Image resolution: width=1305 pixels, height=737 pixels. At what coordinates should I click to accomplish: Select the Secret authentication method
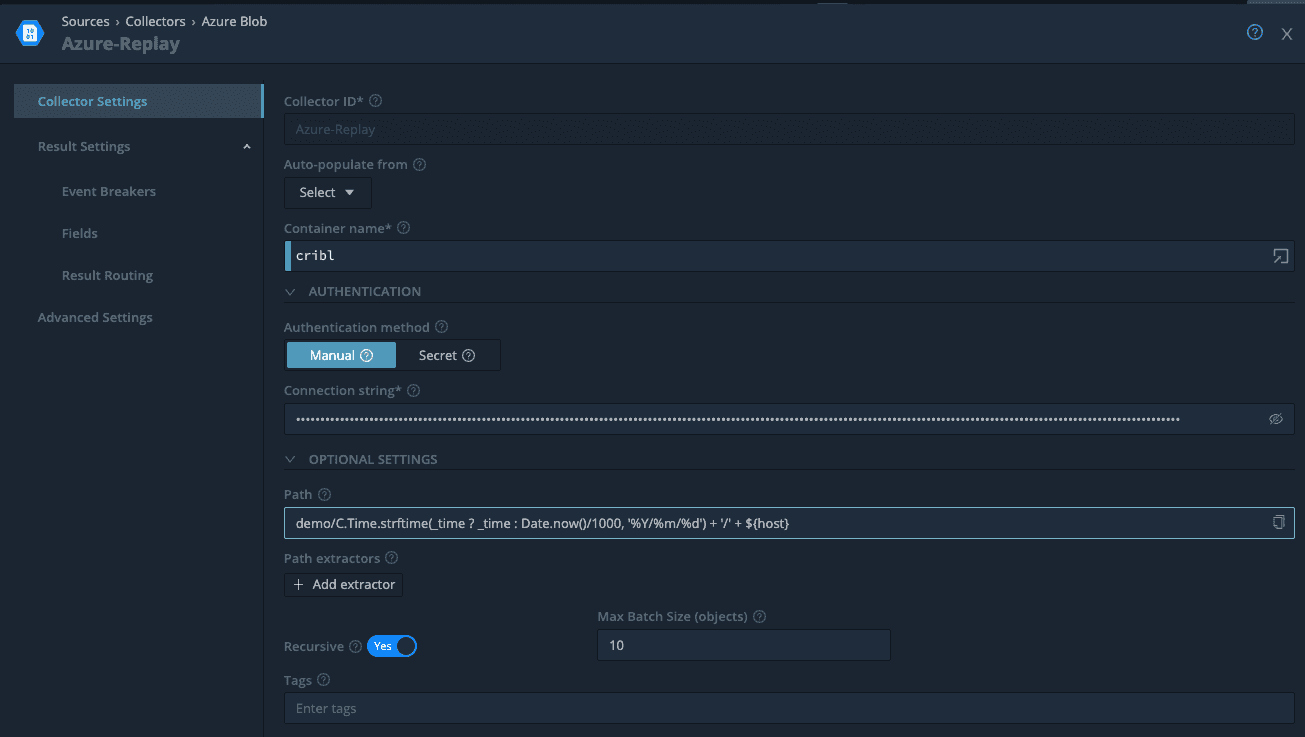pos(446,355)
